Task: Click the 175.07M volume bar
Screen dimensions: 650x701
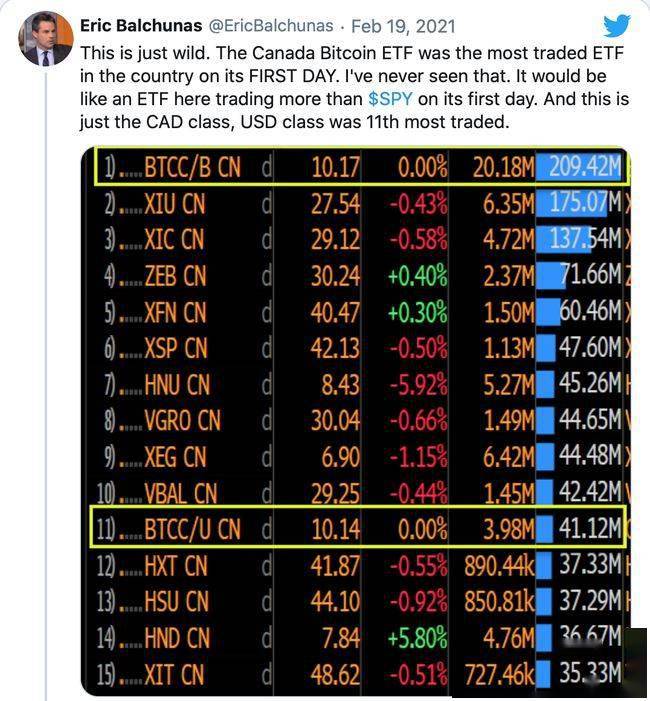Action: click(572, 203)
